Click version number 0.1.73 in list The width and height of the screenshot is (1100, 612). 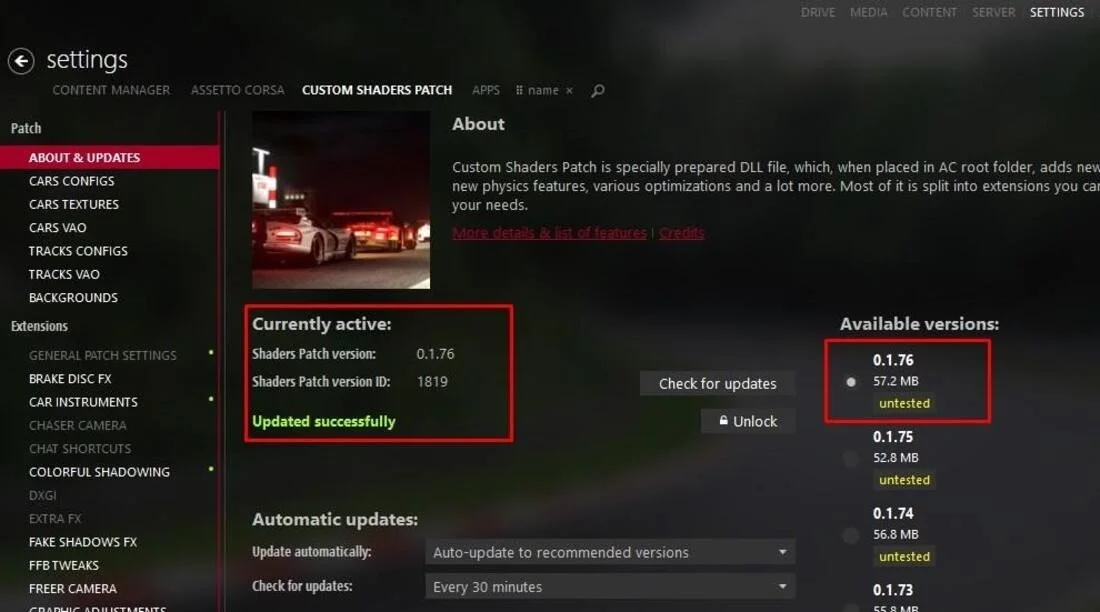[893, 590]
